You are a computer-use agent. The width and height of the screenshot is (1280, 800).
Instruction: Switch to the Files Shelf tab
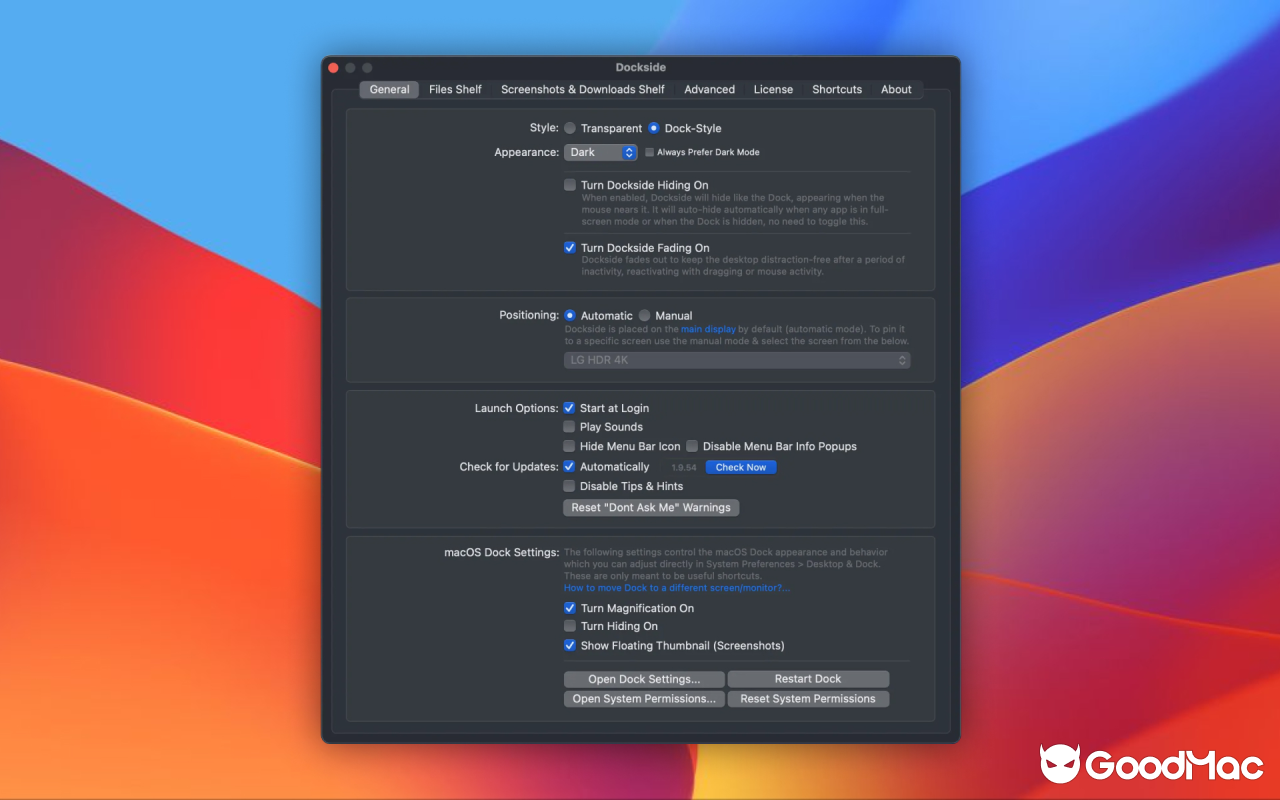(x=455, y=89)
